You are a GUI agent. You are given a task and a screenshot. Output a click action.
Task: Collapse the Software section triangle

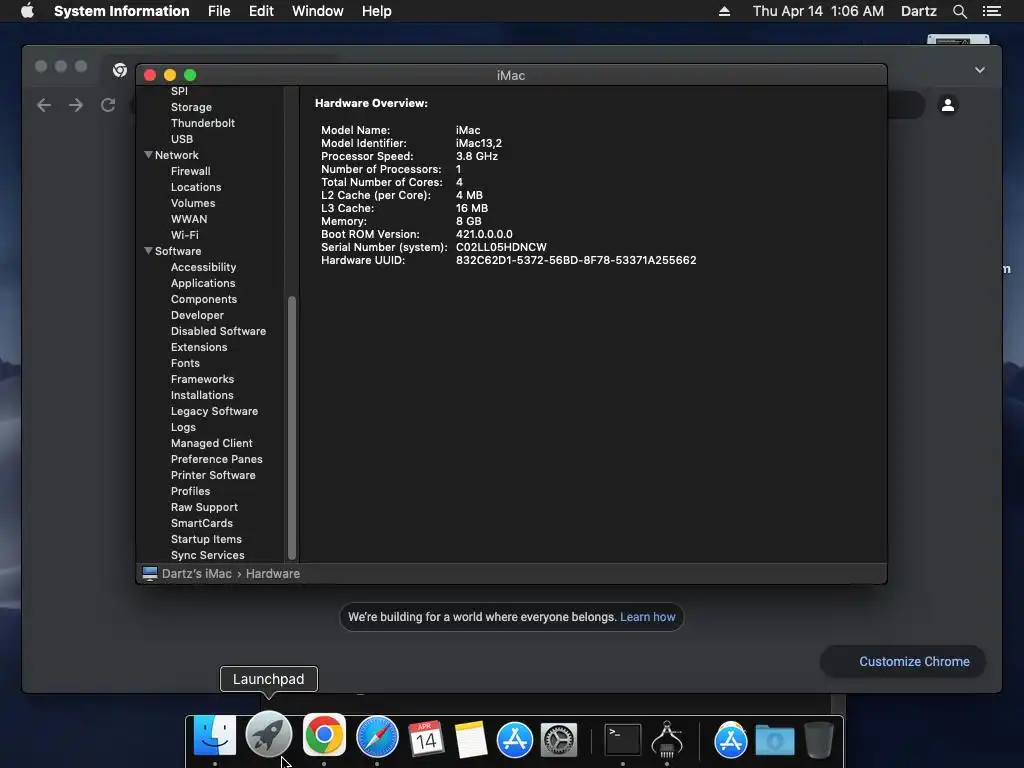tap(148, 251)
